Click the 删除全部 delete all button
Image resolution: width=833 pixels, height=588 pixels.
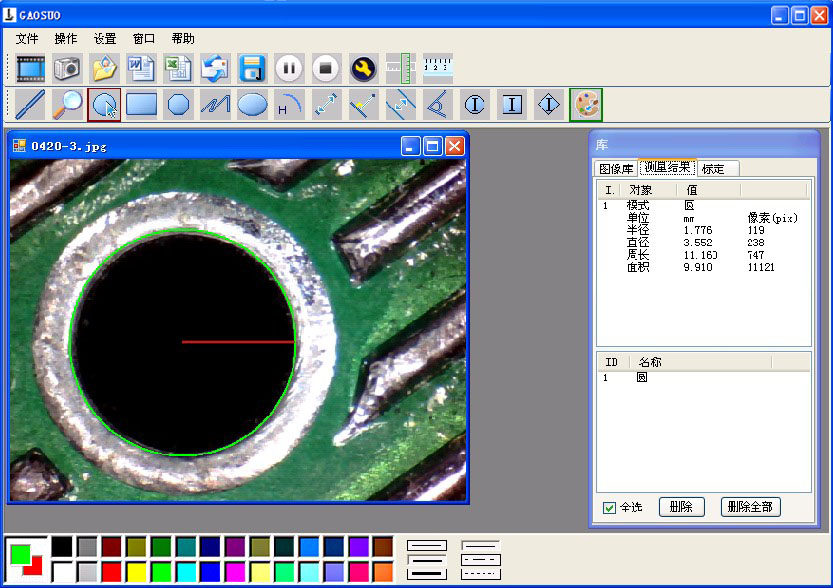750,507
